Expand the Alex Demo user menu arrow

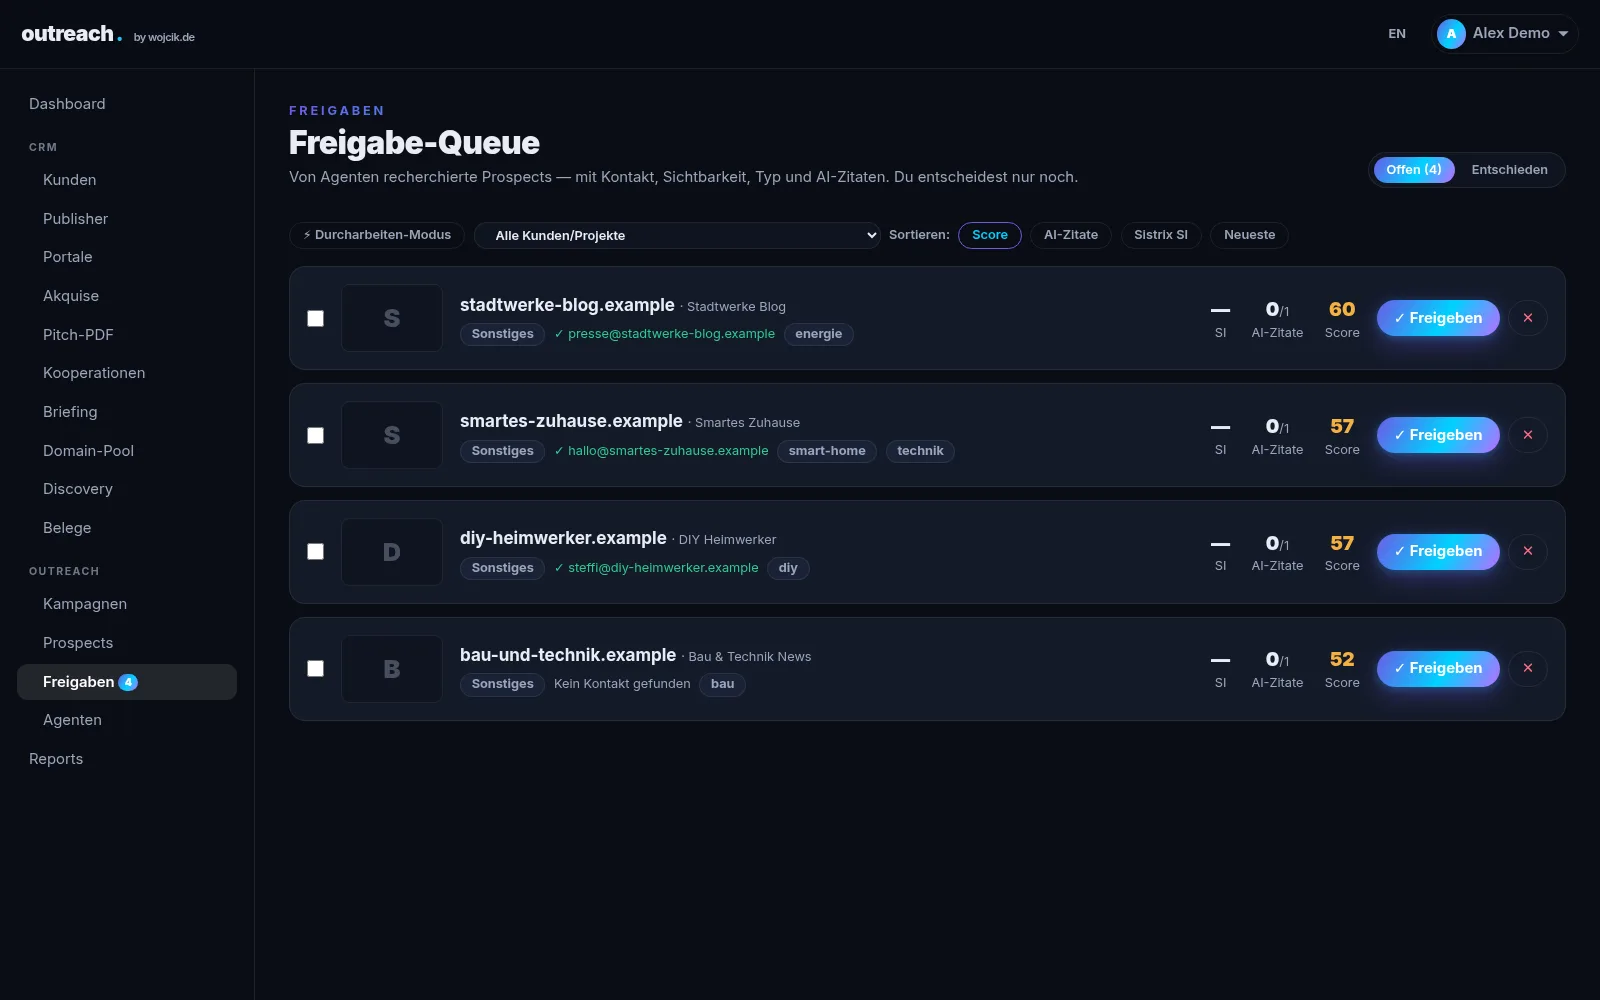1563,34
